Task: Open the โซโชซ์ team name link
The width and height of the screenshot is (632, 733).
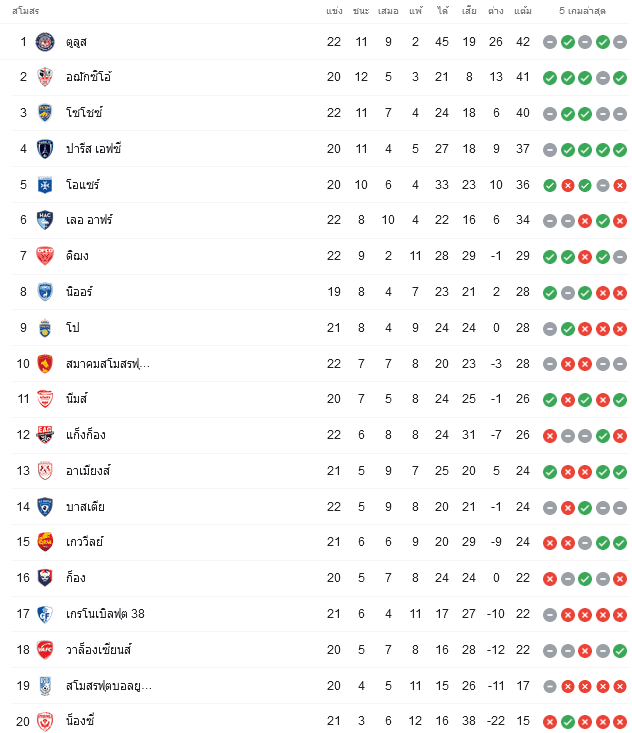Action: click(x=84, y=113)
